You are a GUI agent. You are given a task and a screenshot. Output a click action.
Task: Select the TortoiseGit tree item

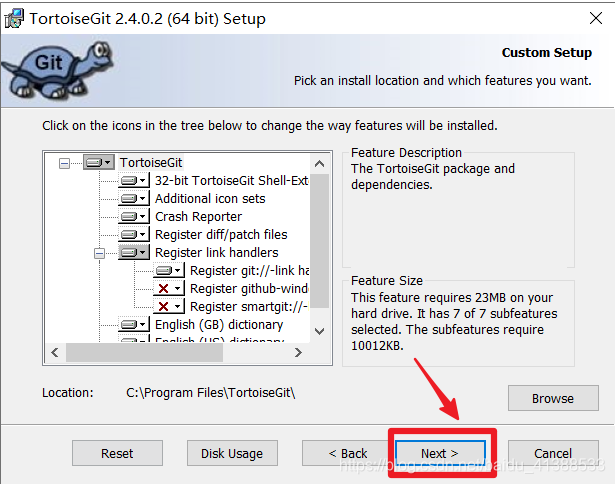[x=151, y=162]
